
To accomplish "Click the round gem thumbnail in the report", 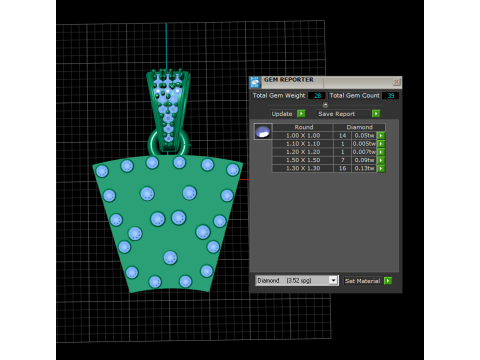I will coord(263,131).
